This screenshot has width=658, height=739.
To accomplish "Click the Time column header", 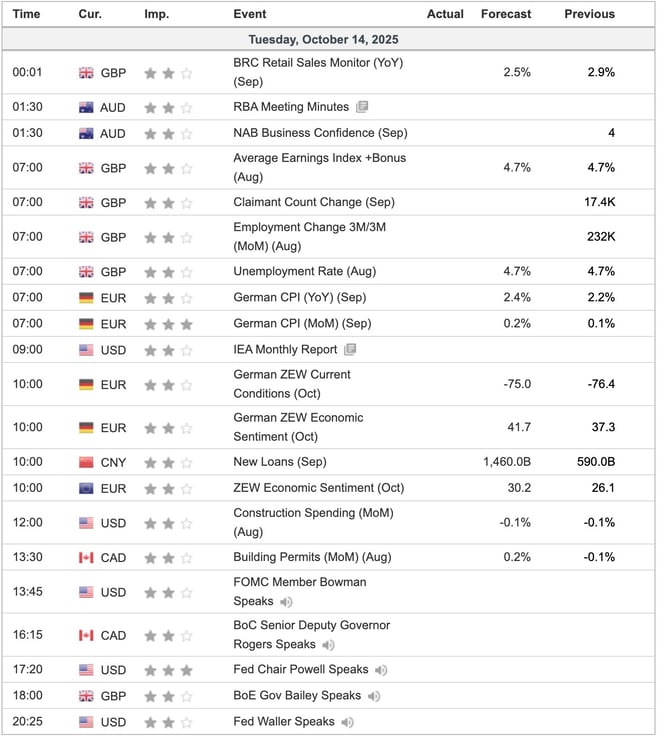I will (26, 14).
